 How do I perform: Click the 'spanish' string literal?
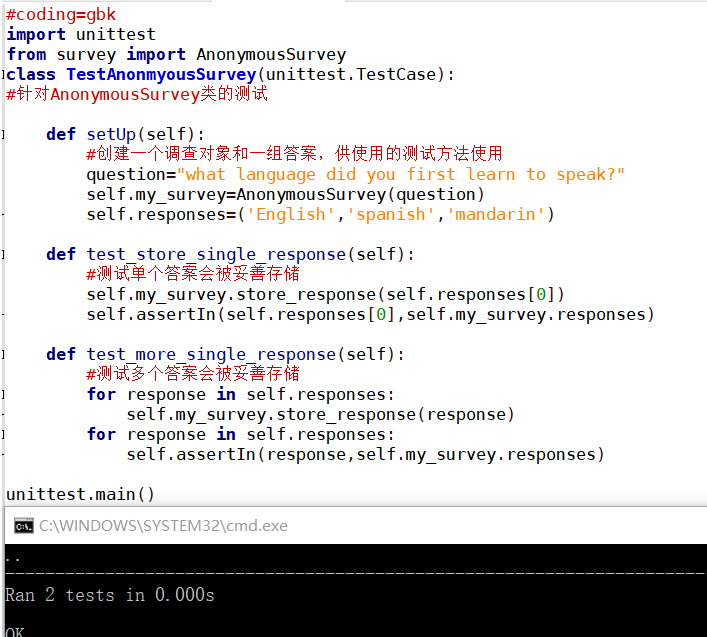(x=391, y=215)
